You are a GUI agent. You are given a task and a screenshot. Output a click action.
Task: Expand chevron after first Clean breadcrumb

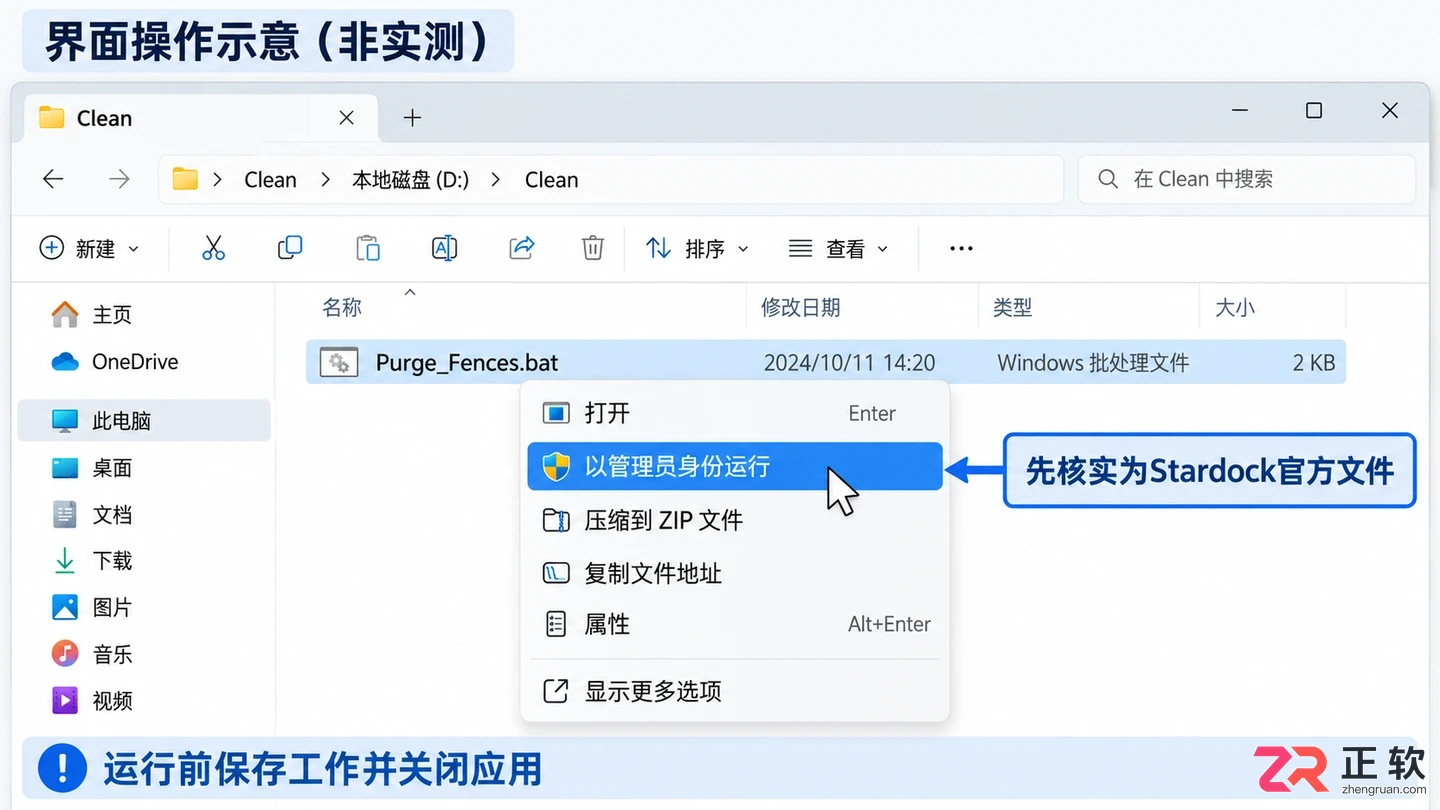325,180
